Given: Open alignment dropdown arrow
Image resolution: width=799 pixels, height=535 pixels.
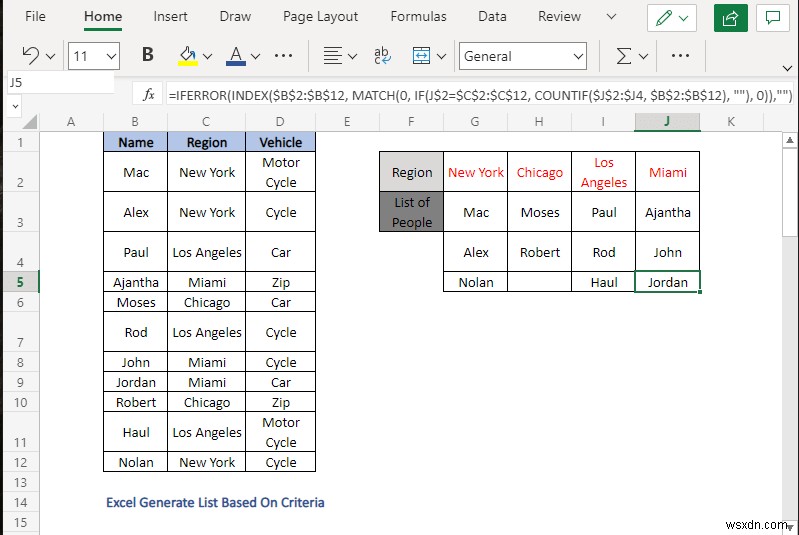Looking at the screenshot, I should 352,56.
